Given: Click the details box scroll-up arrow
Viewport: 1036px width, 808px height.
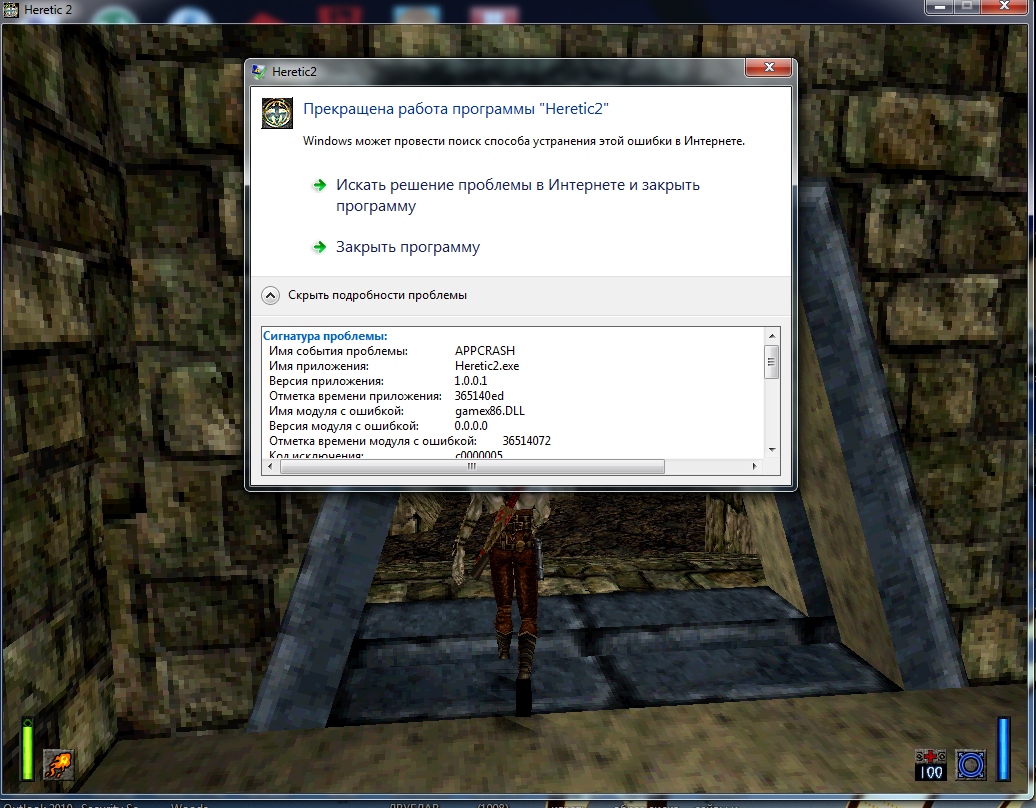Looking at the screenshot, I should point(772,336).
